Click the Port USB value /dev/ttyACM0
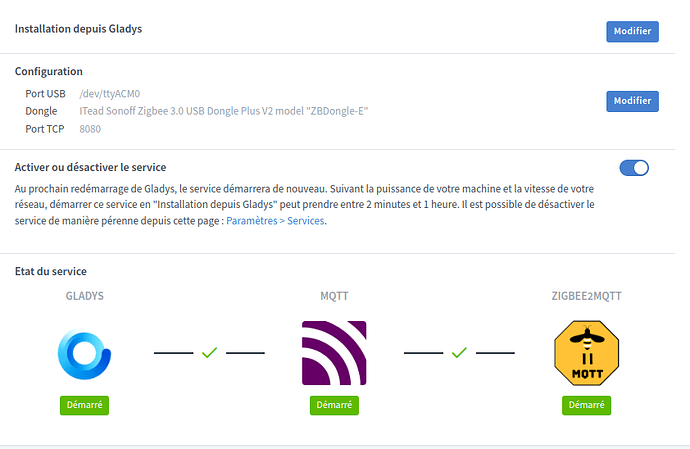This screenshot has width=690, height=449. coord(110,93)
